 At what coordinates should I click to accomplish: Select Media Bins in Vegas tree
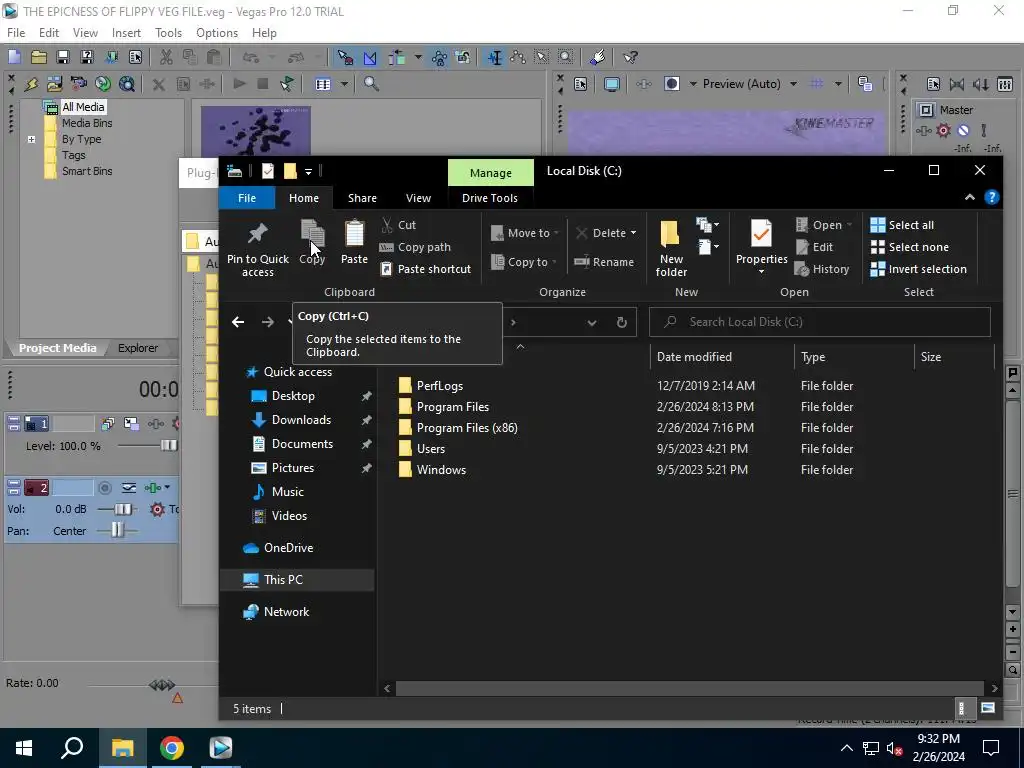point(87,123)
